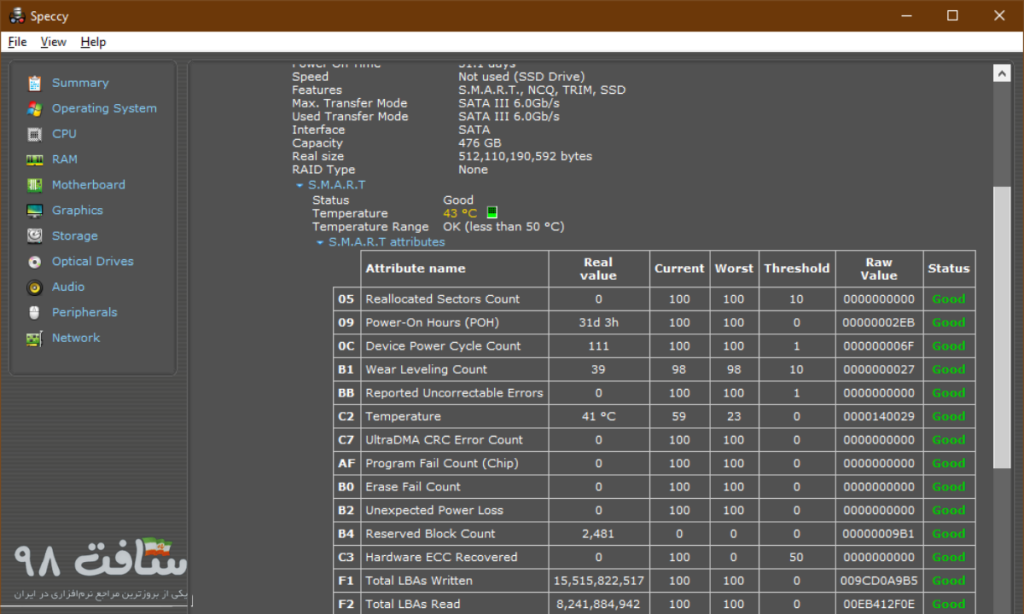
Task: Click the Attribute name column header
Action: (x=415, y=268)
